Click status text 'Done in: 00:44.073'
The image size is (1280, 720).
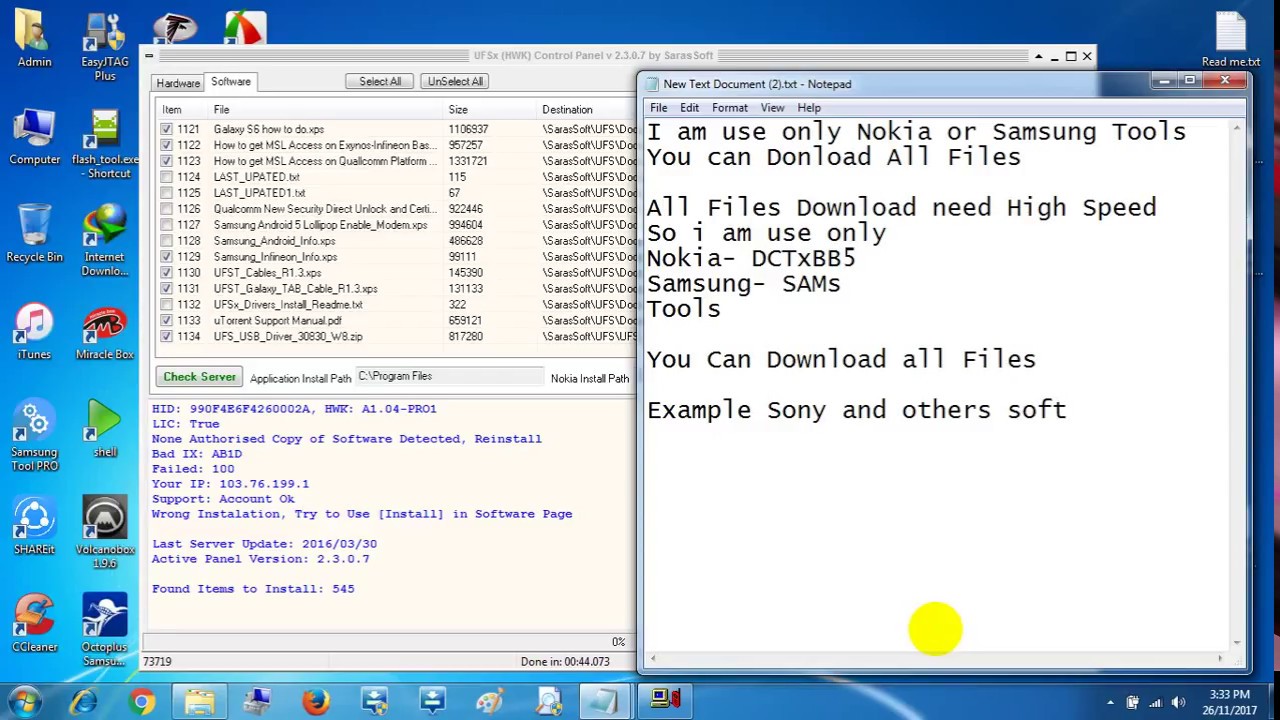564,662
